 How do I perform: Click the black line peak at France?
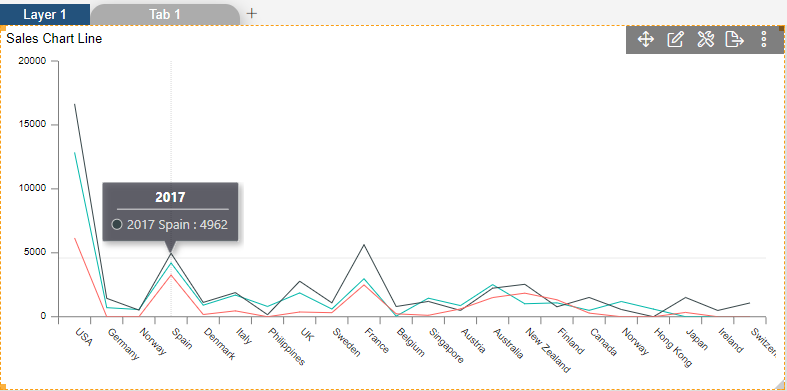364,244
